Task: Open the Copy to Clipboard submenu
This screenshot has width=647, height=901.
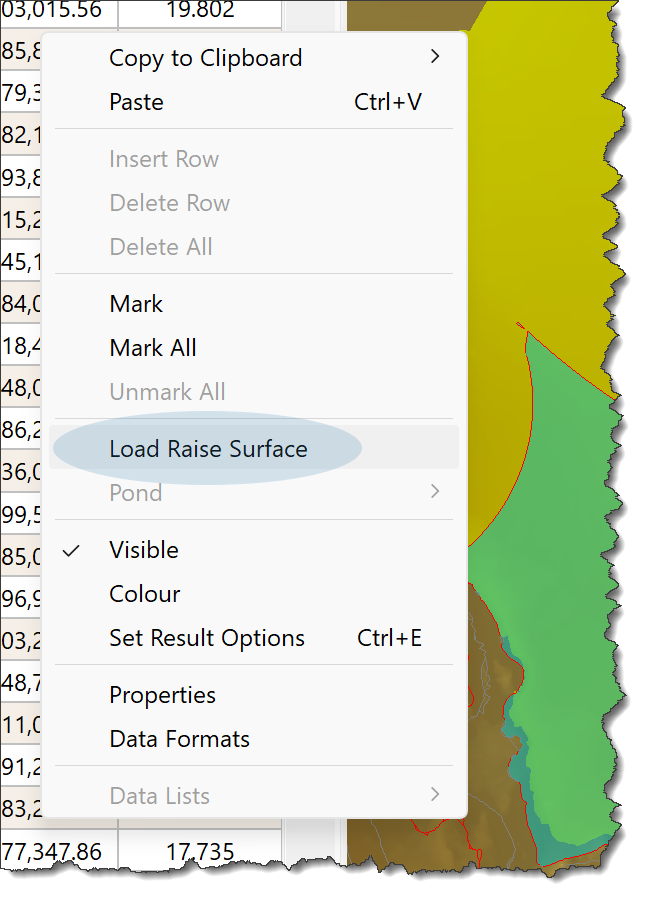Action: [x=253, y=58]
